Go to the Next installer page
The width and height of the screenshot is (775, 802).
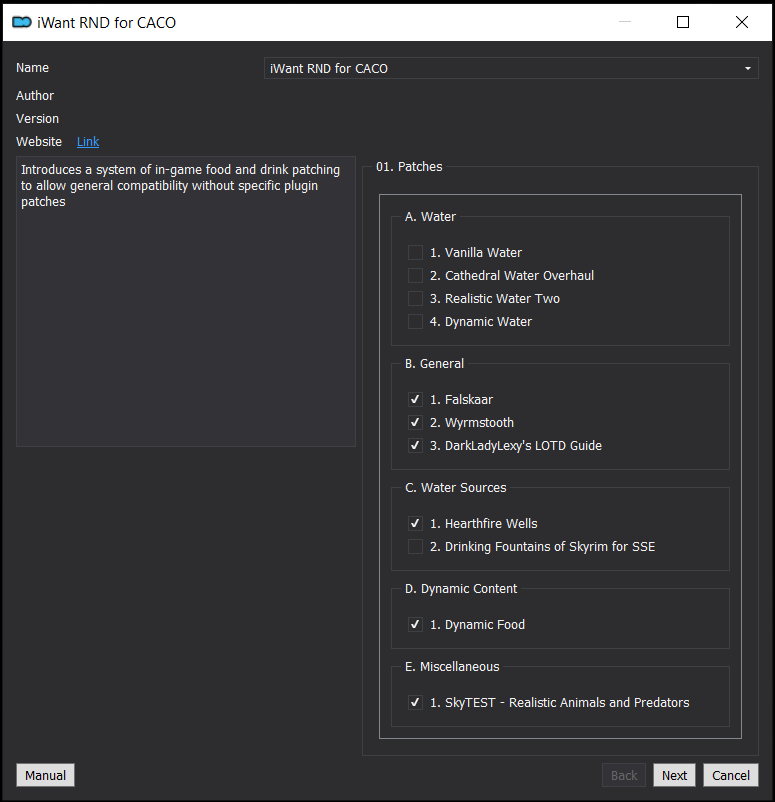coord(674,775)
